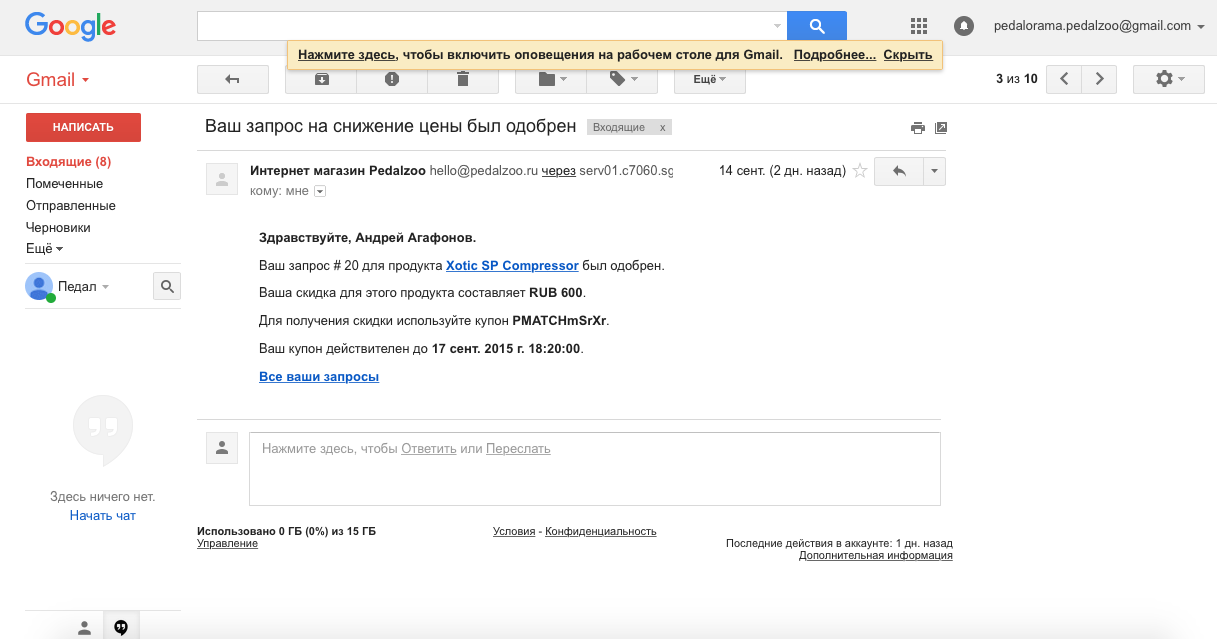
Task: Reply using the arrow button
Action: (x=899, y=171)
